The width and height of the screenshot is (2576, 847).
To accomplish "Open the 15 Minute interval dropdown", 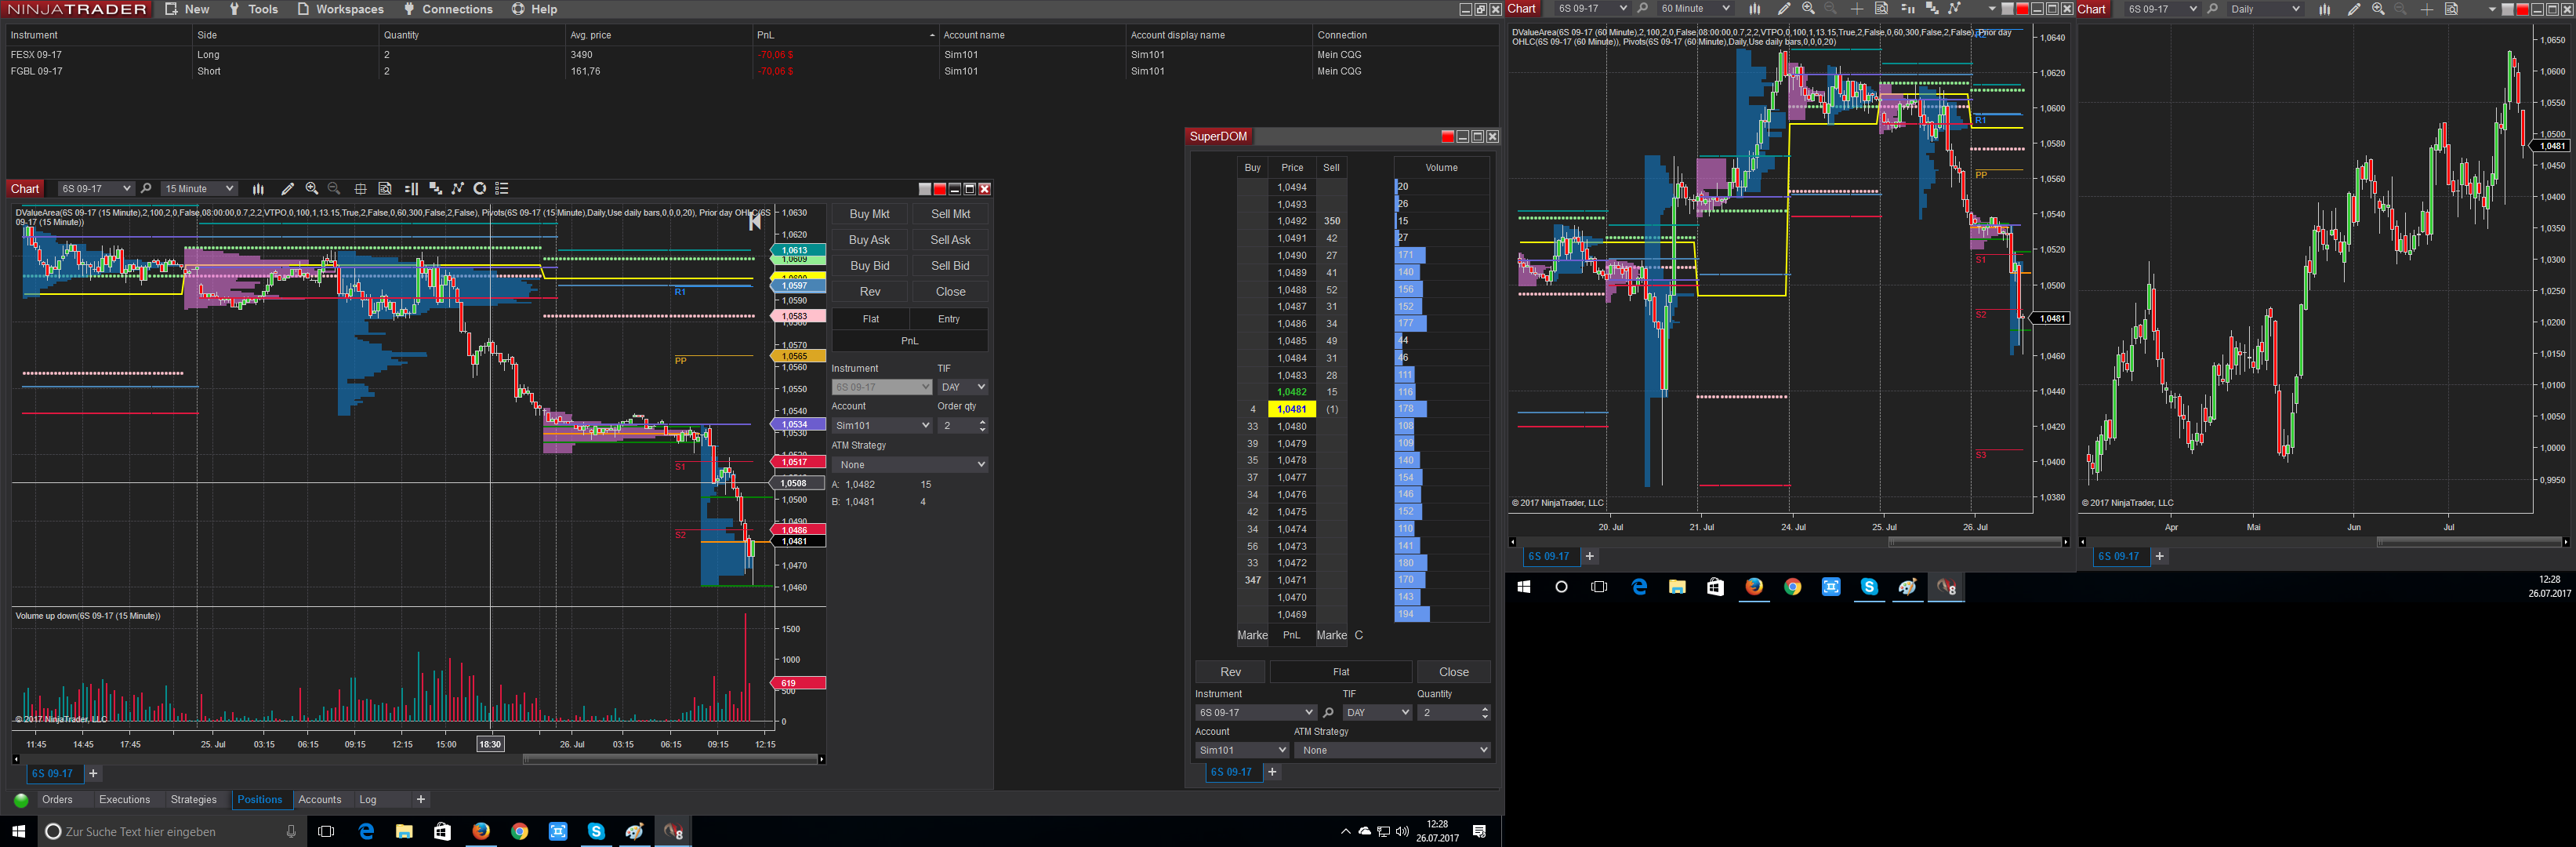I will [199, 189].
